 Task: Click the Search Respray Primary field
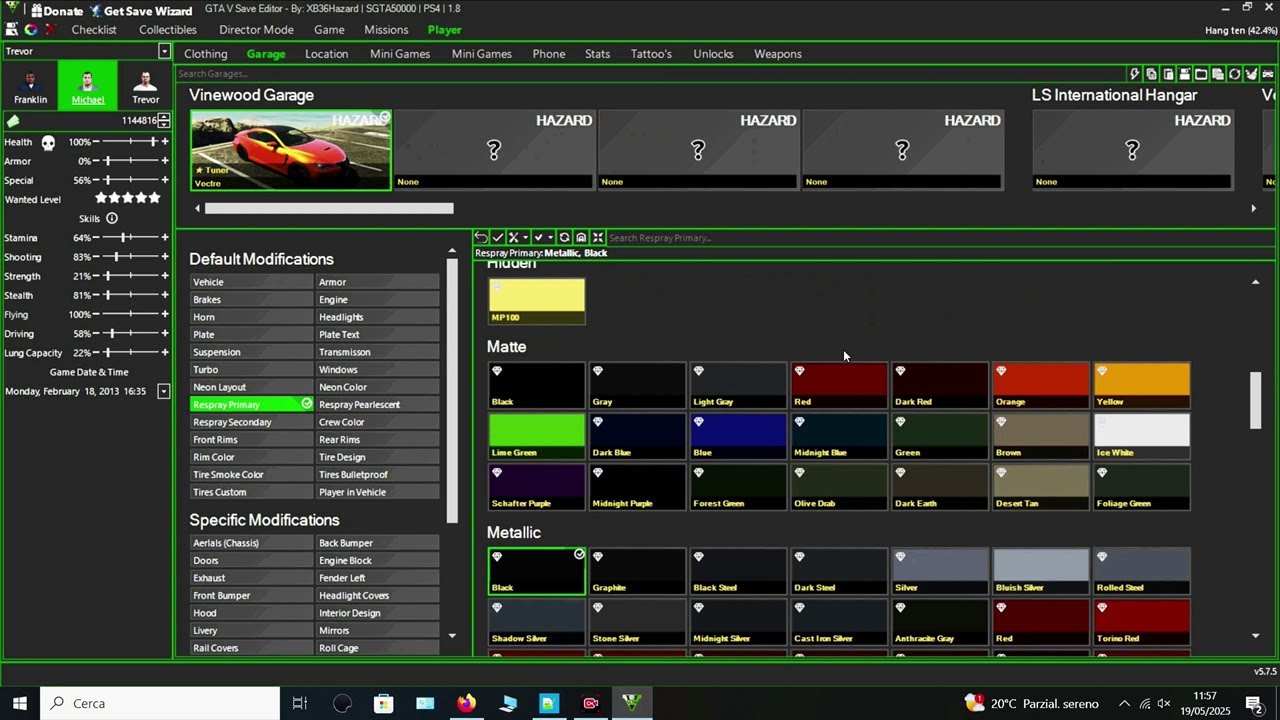click(x=940, y=238)
